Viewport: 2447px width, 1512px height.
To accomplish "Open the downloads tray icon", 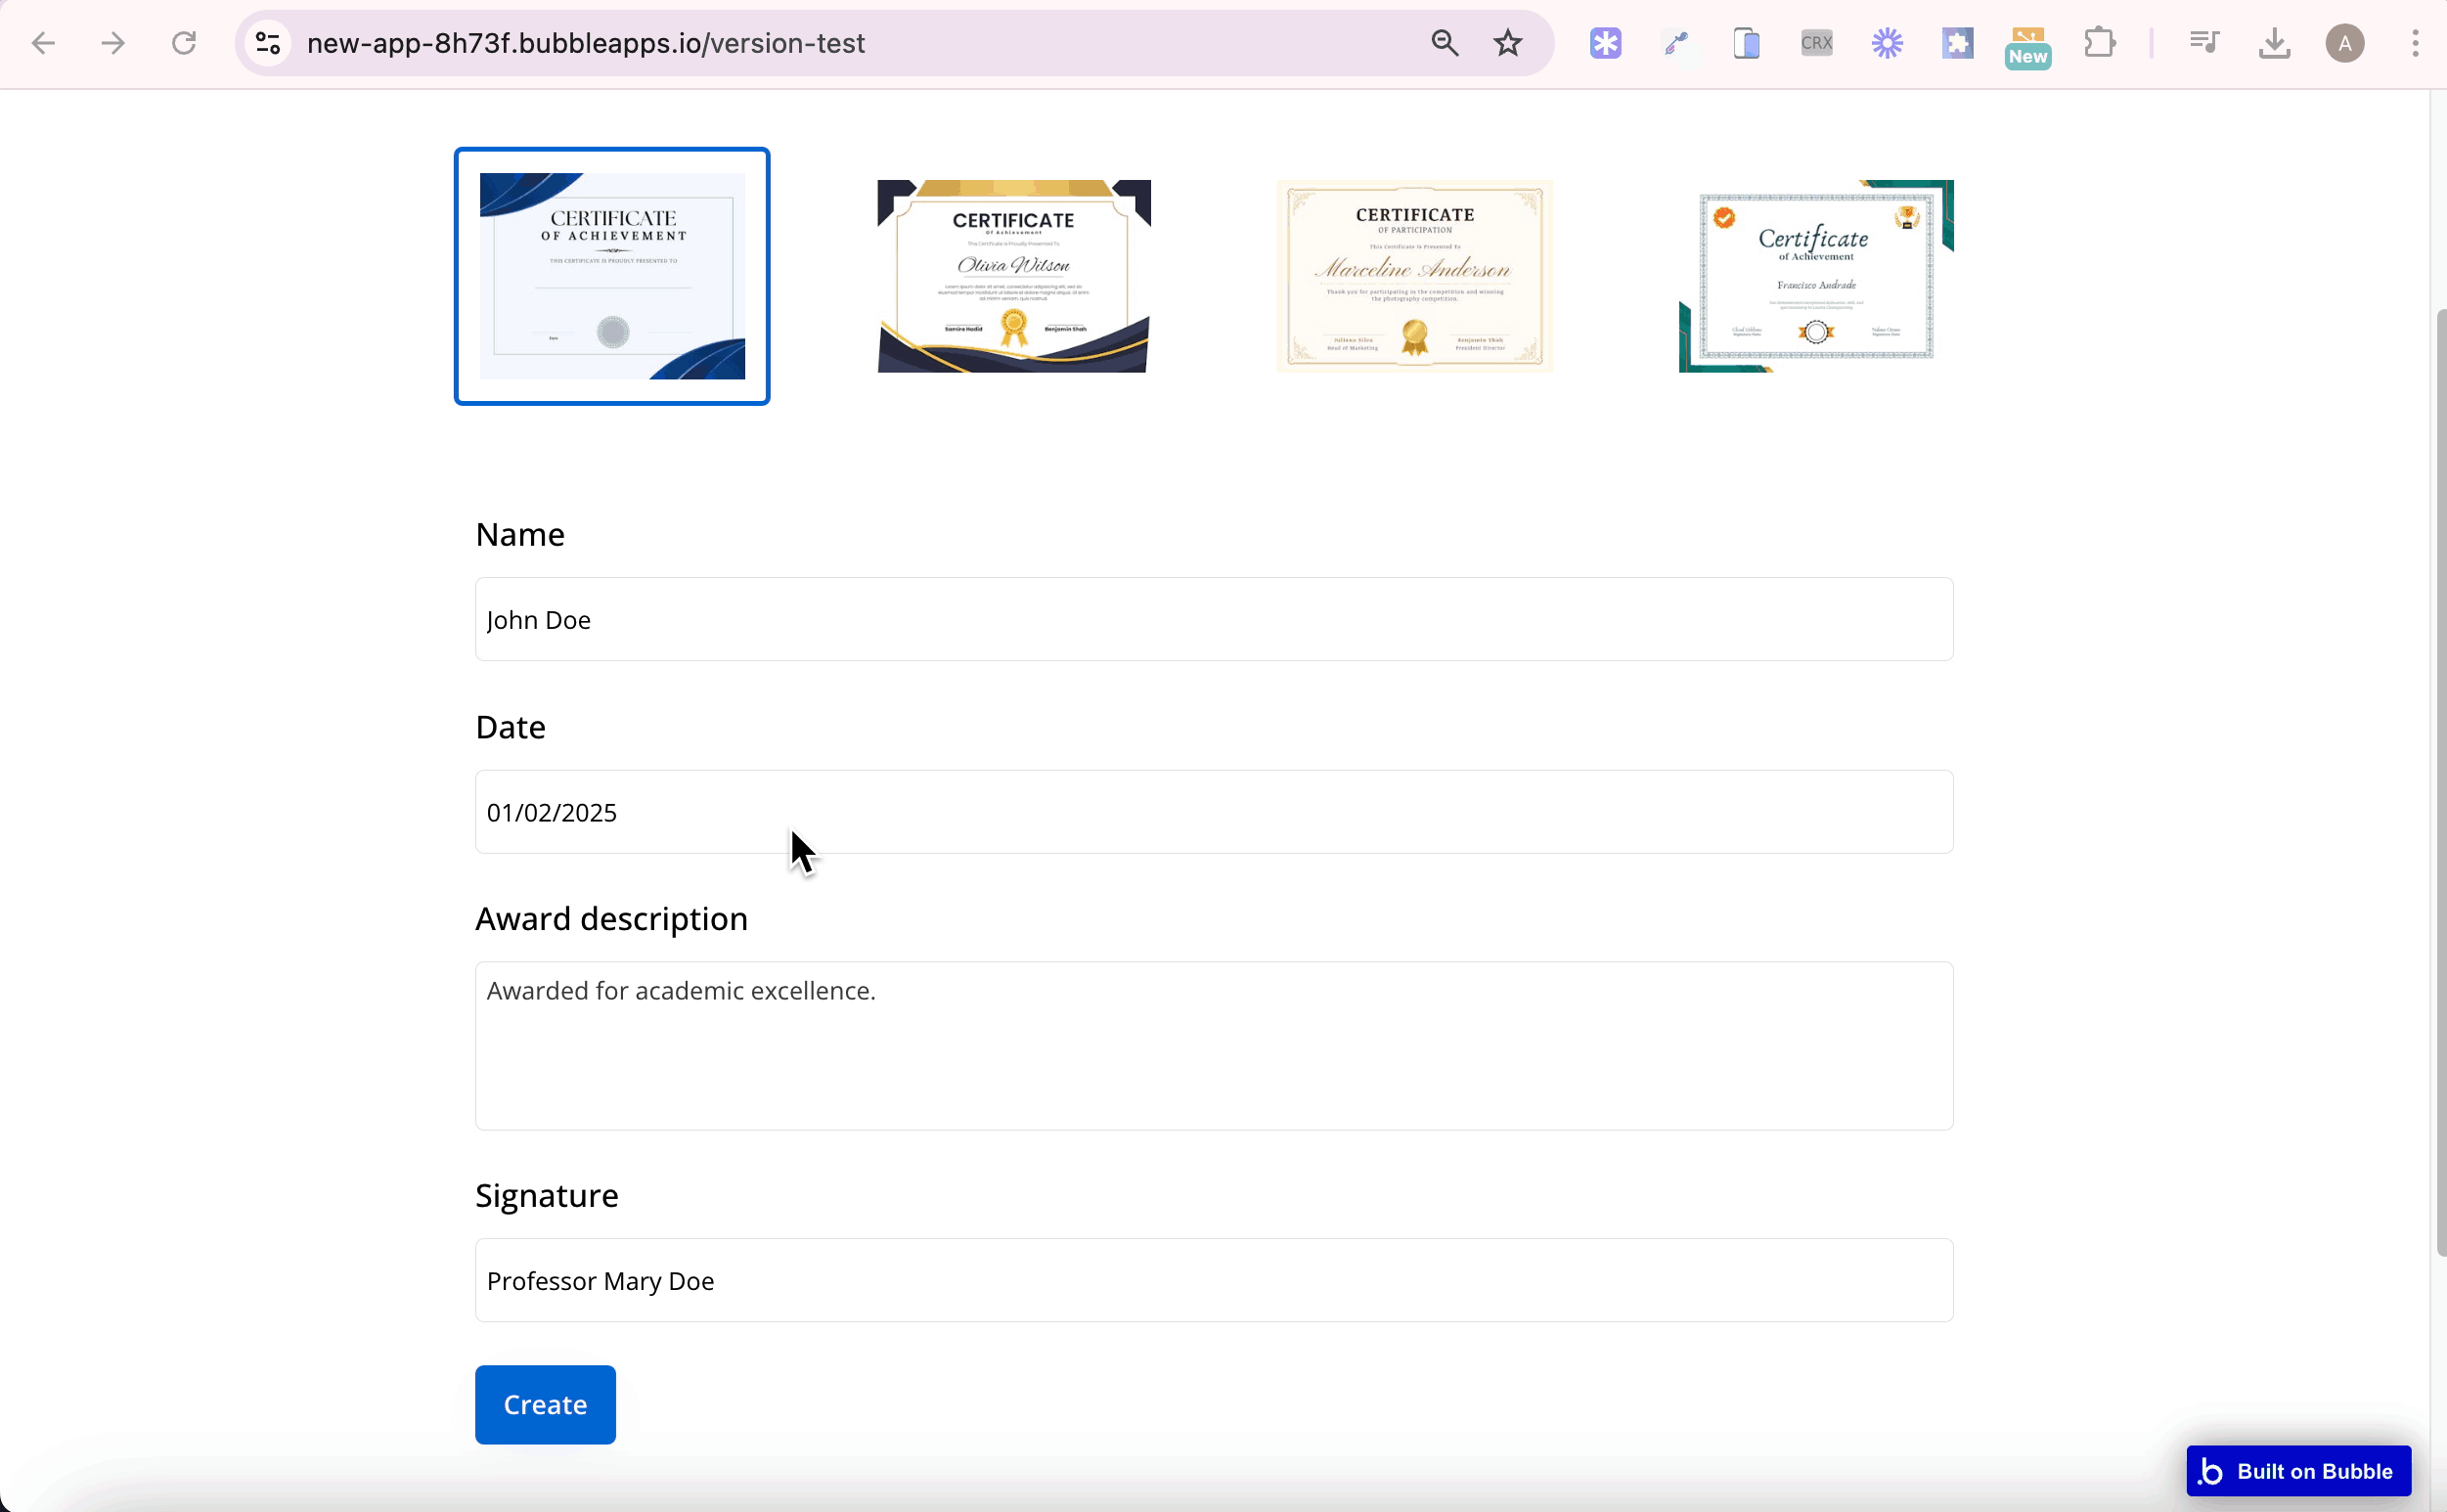I will [2274, 43].
